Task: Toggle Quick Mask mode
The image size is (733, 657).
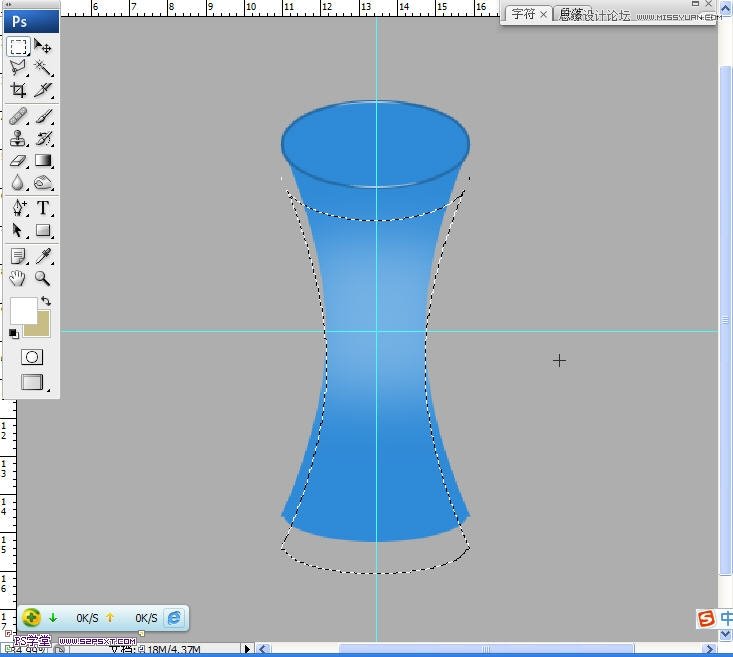Action: click(x=32, y=357)
